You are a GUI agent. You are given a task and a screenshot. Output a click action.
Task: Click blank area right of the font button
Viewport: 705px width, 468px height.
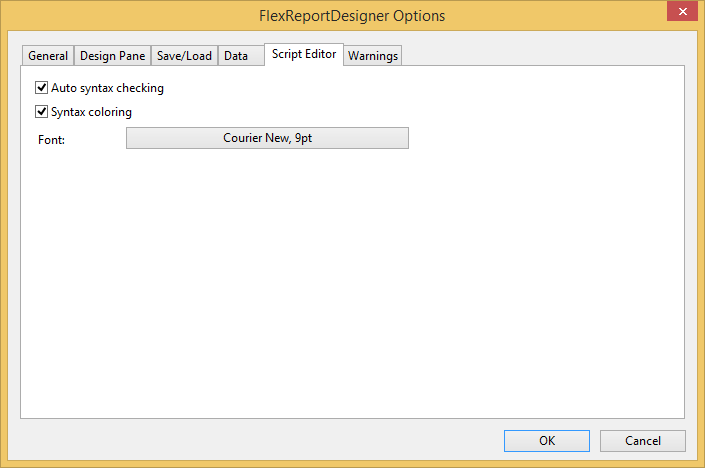[540, 138]
